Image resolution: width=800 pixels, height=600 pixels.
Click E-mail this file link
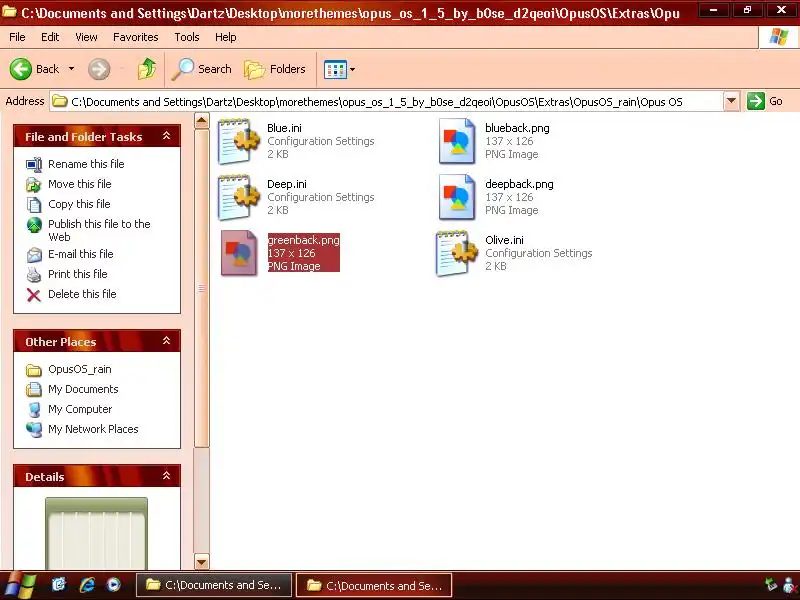pyautogui.click(x=81, y=254)
